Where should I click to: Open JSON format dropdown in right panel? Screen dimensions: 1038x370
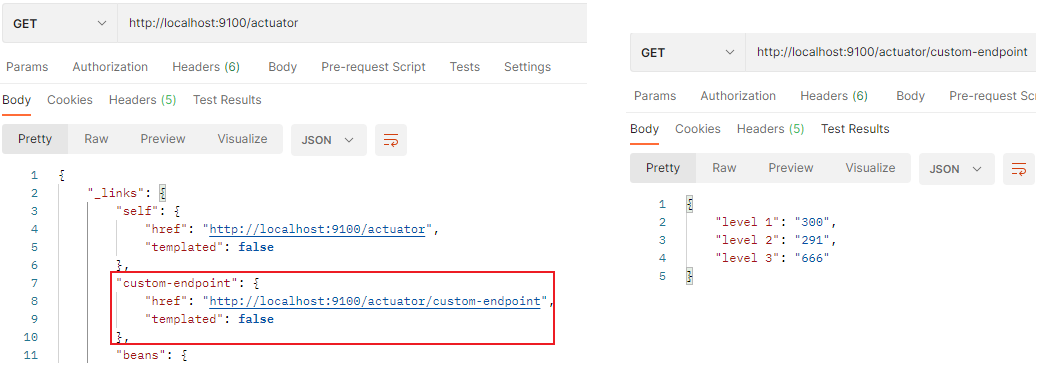(x=957, y=169)
